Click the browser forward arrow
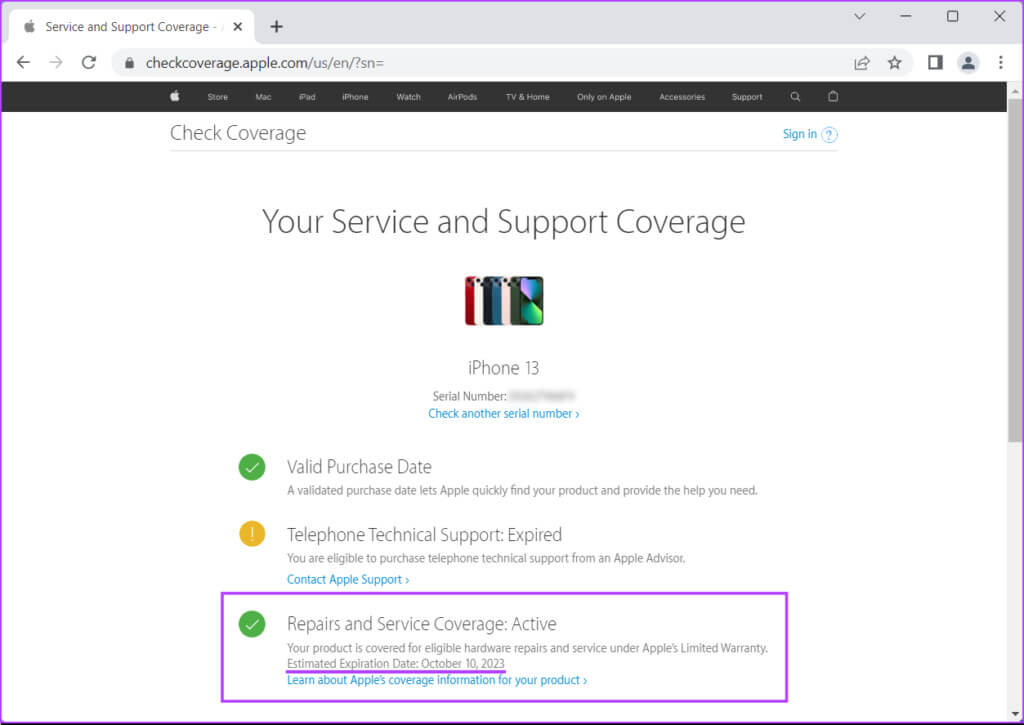Image resolution: width=1024 pixels, height=725 pixels. [56, 63]
